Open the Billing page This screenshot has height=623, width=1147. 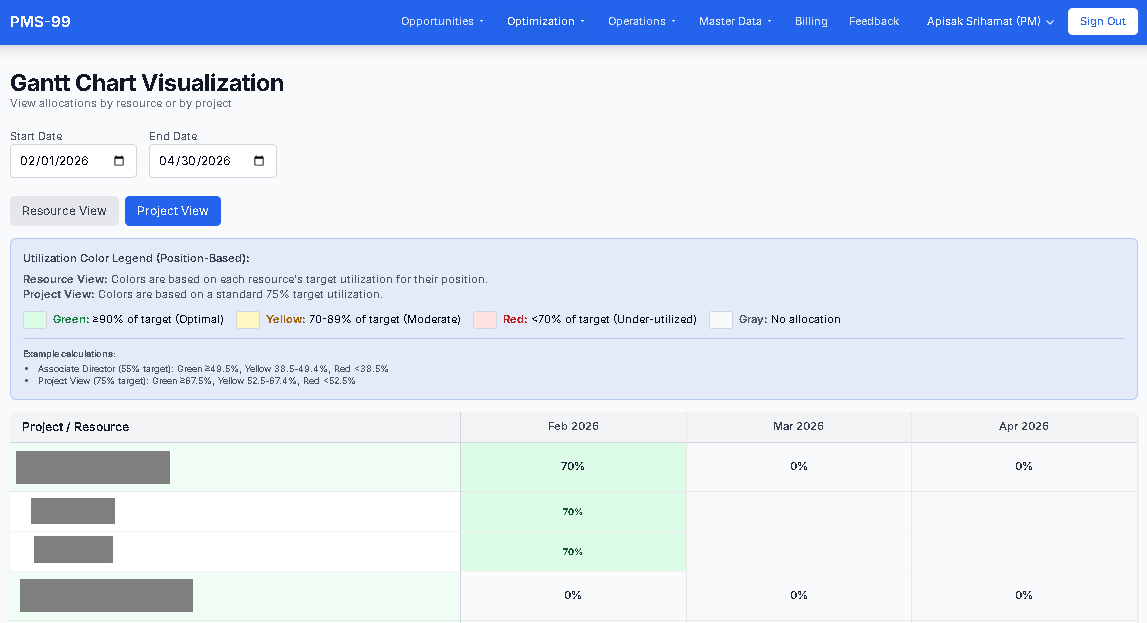tap(811, 21)
